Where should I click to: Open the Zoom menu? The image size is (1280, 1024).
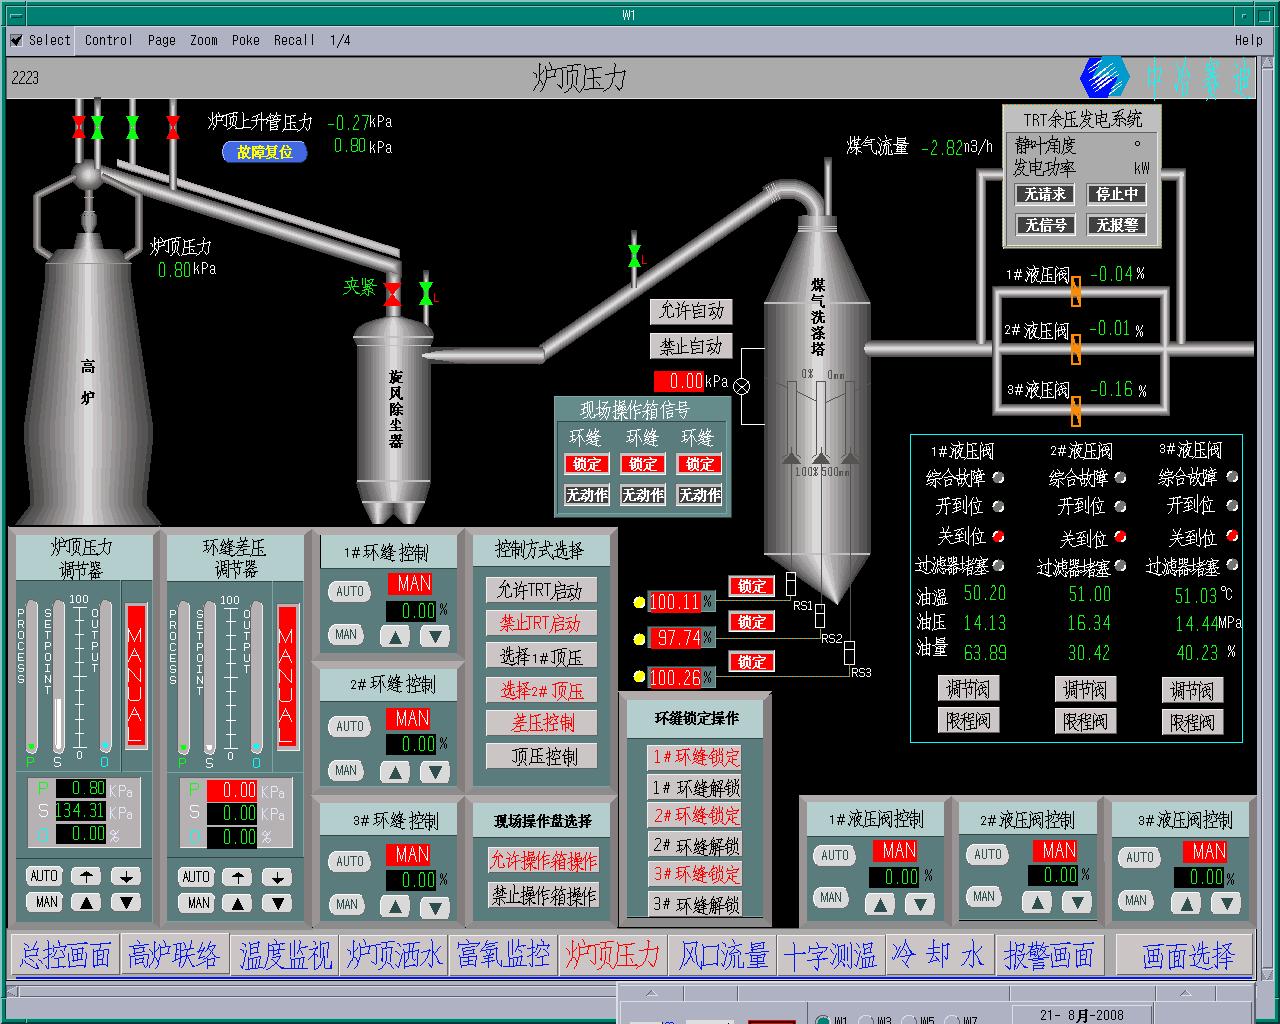203,40
